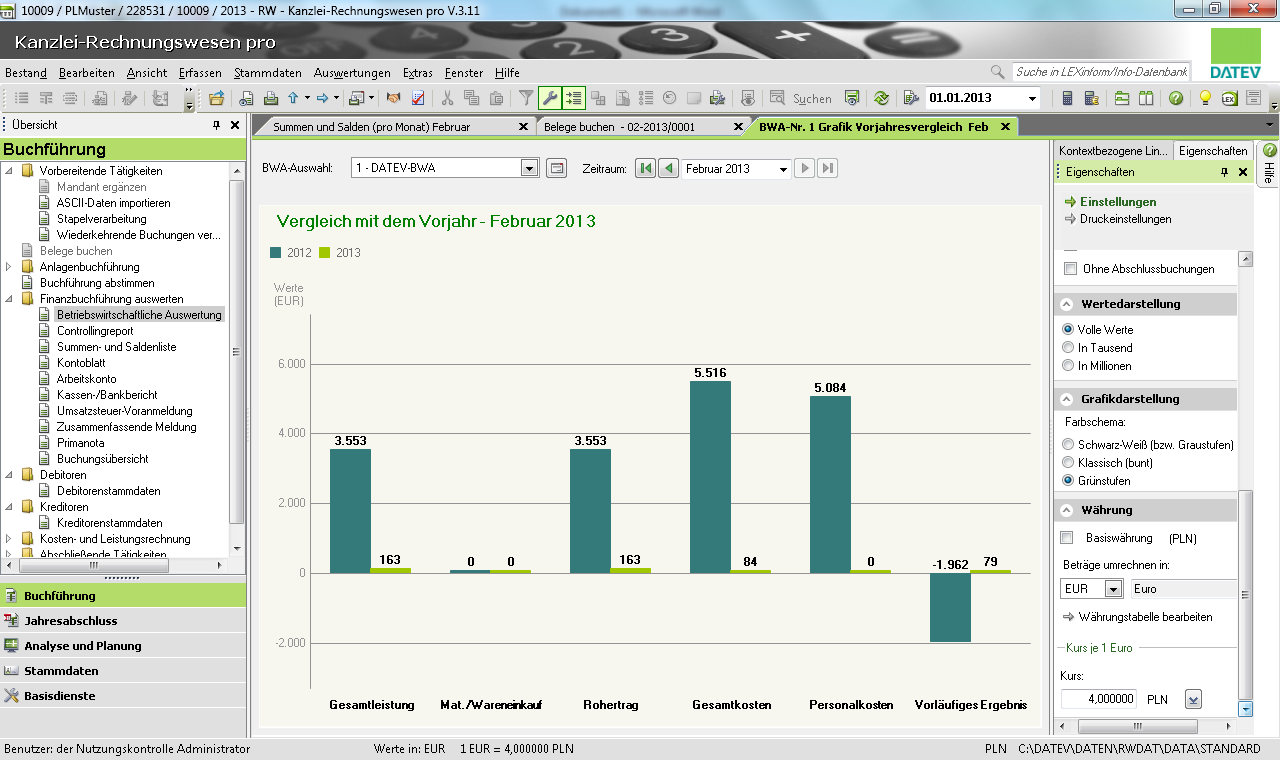
Task: Go to previous period arrow
Action: pyautogui.click(x=668, y=168)
